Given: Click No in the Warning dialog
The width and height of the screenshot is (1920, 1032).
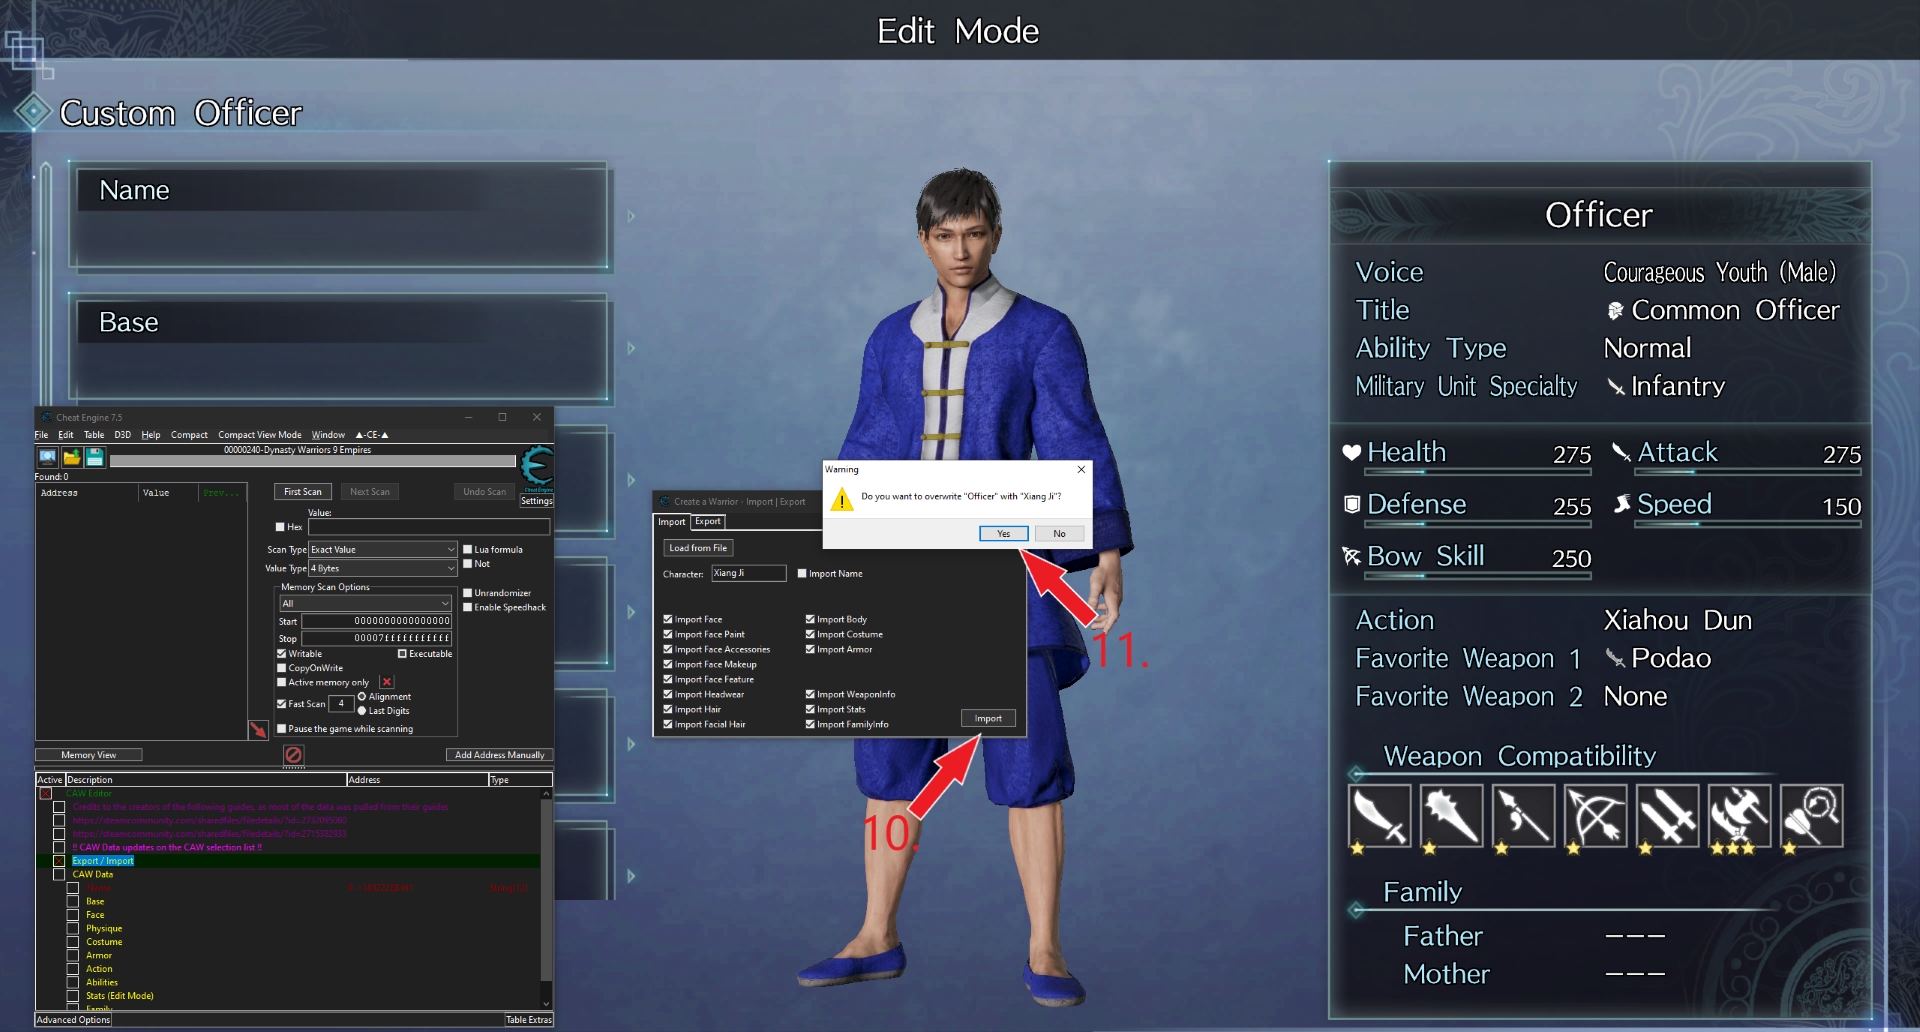Looking at the screenshot, I should tap(1060, 534).
